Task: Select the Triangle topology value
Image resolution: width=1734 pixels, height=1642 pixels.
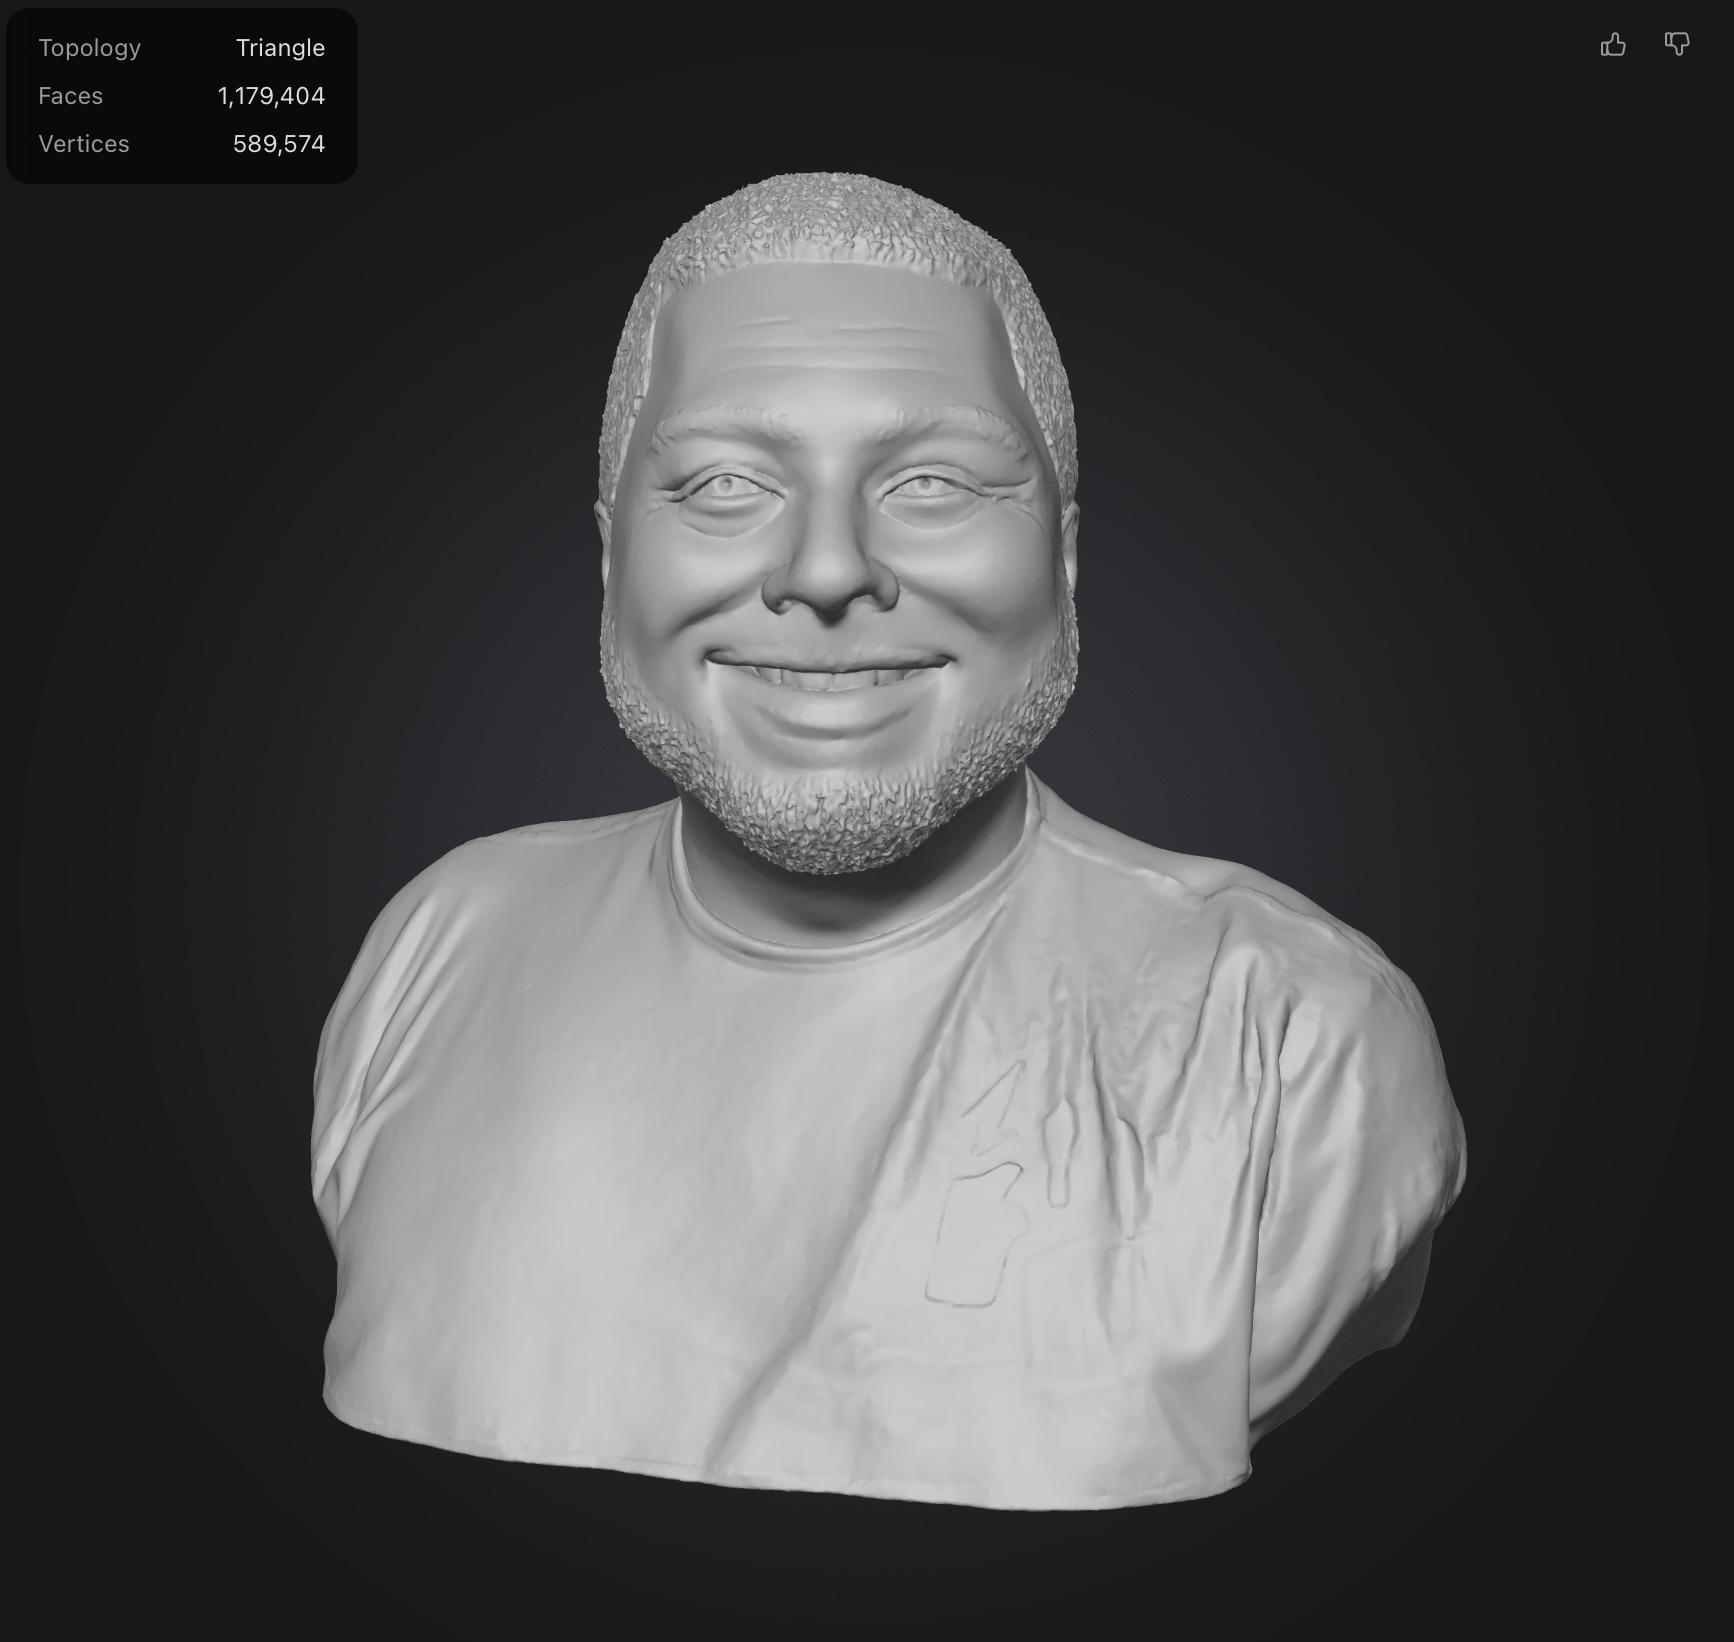Action: point(280,48)
